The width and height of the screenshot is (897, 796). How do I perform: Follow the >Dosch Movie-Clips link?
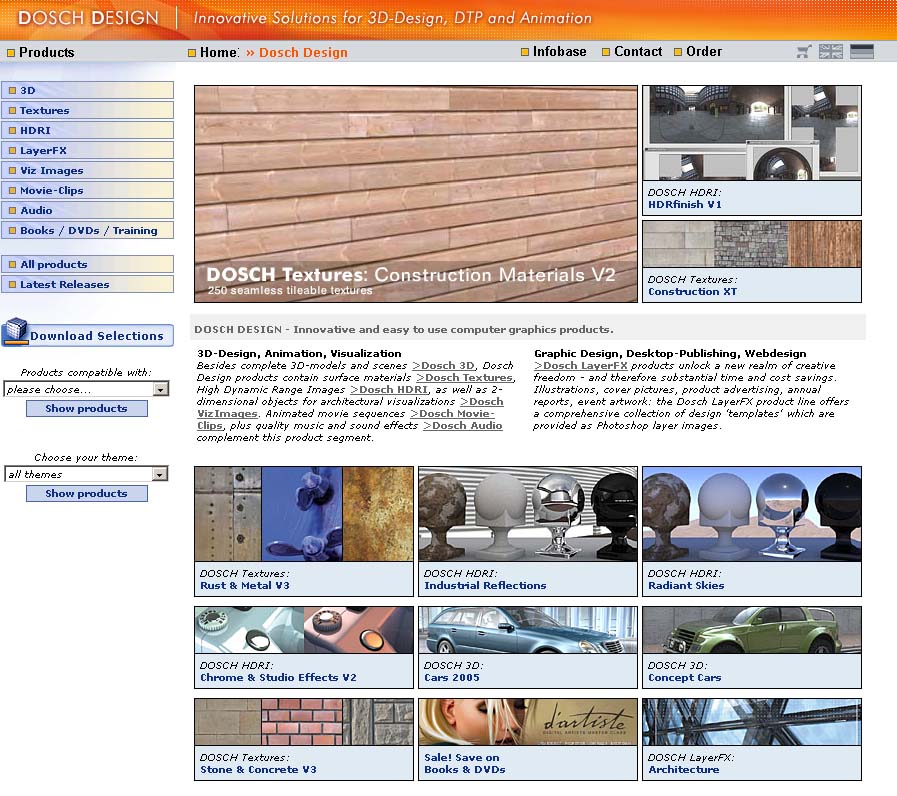click(x=452, y=414)
